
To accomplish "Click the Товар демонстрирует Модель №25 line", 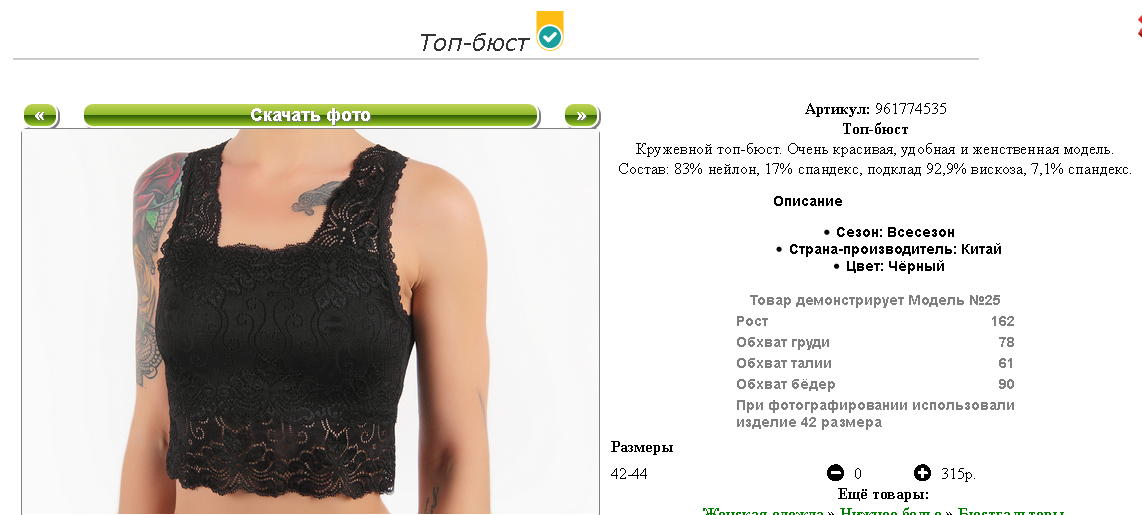I will 875,300.
